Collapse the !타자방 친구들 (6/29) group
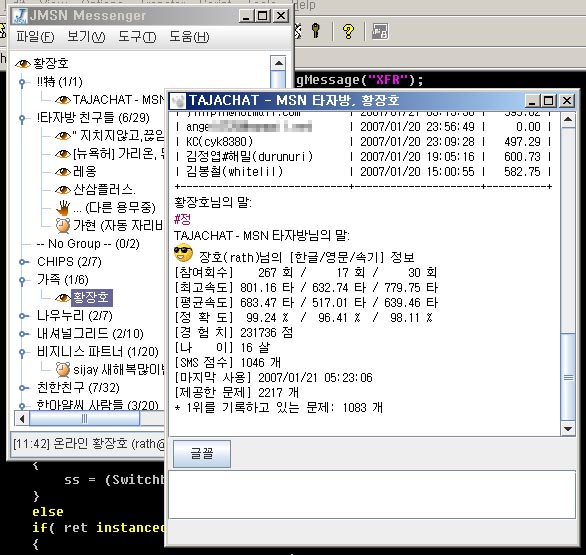The height and width of the screenshot is (555, 586). click(x=22, y=118)
